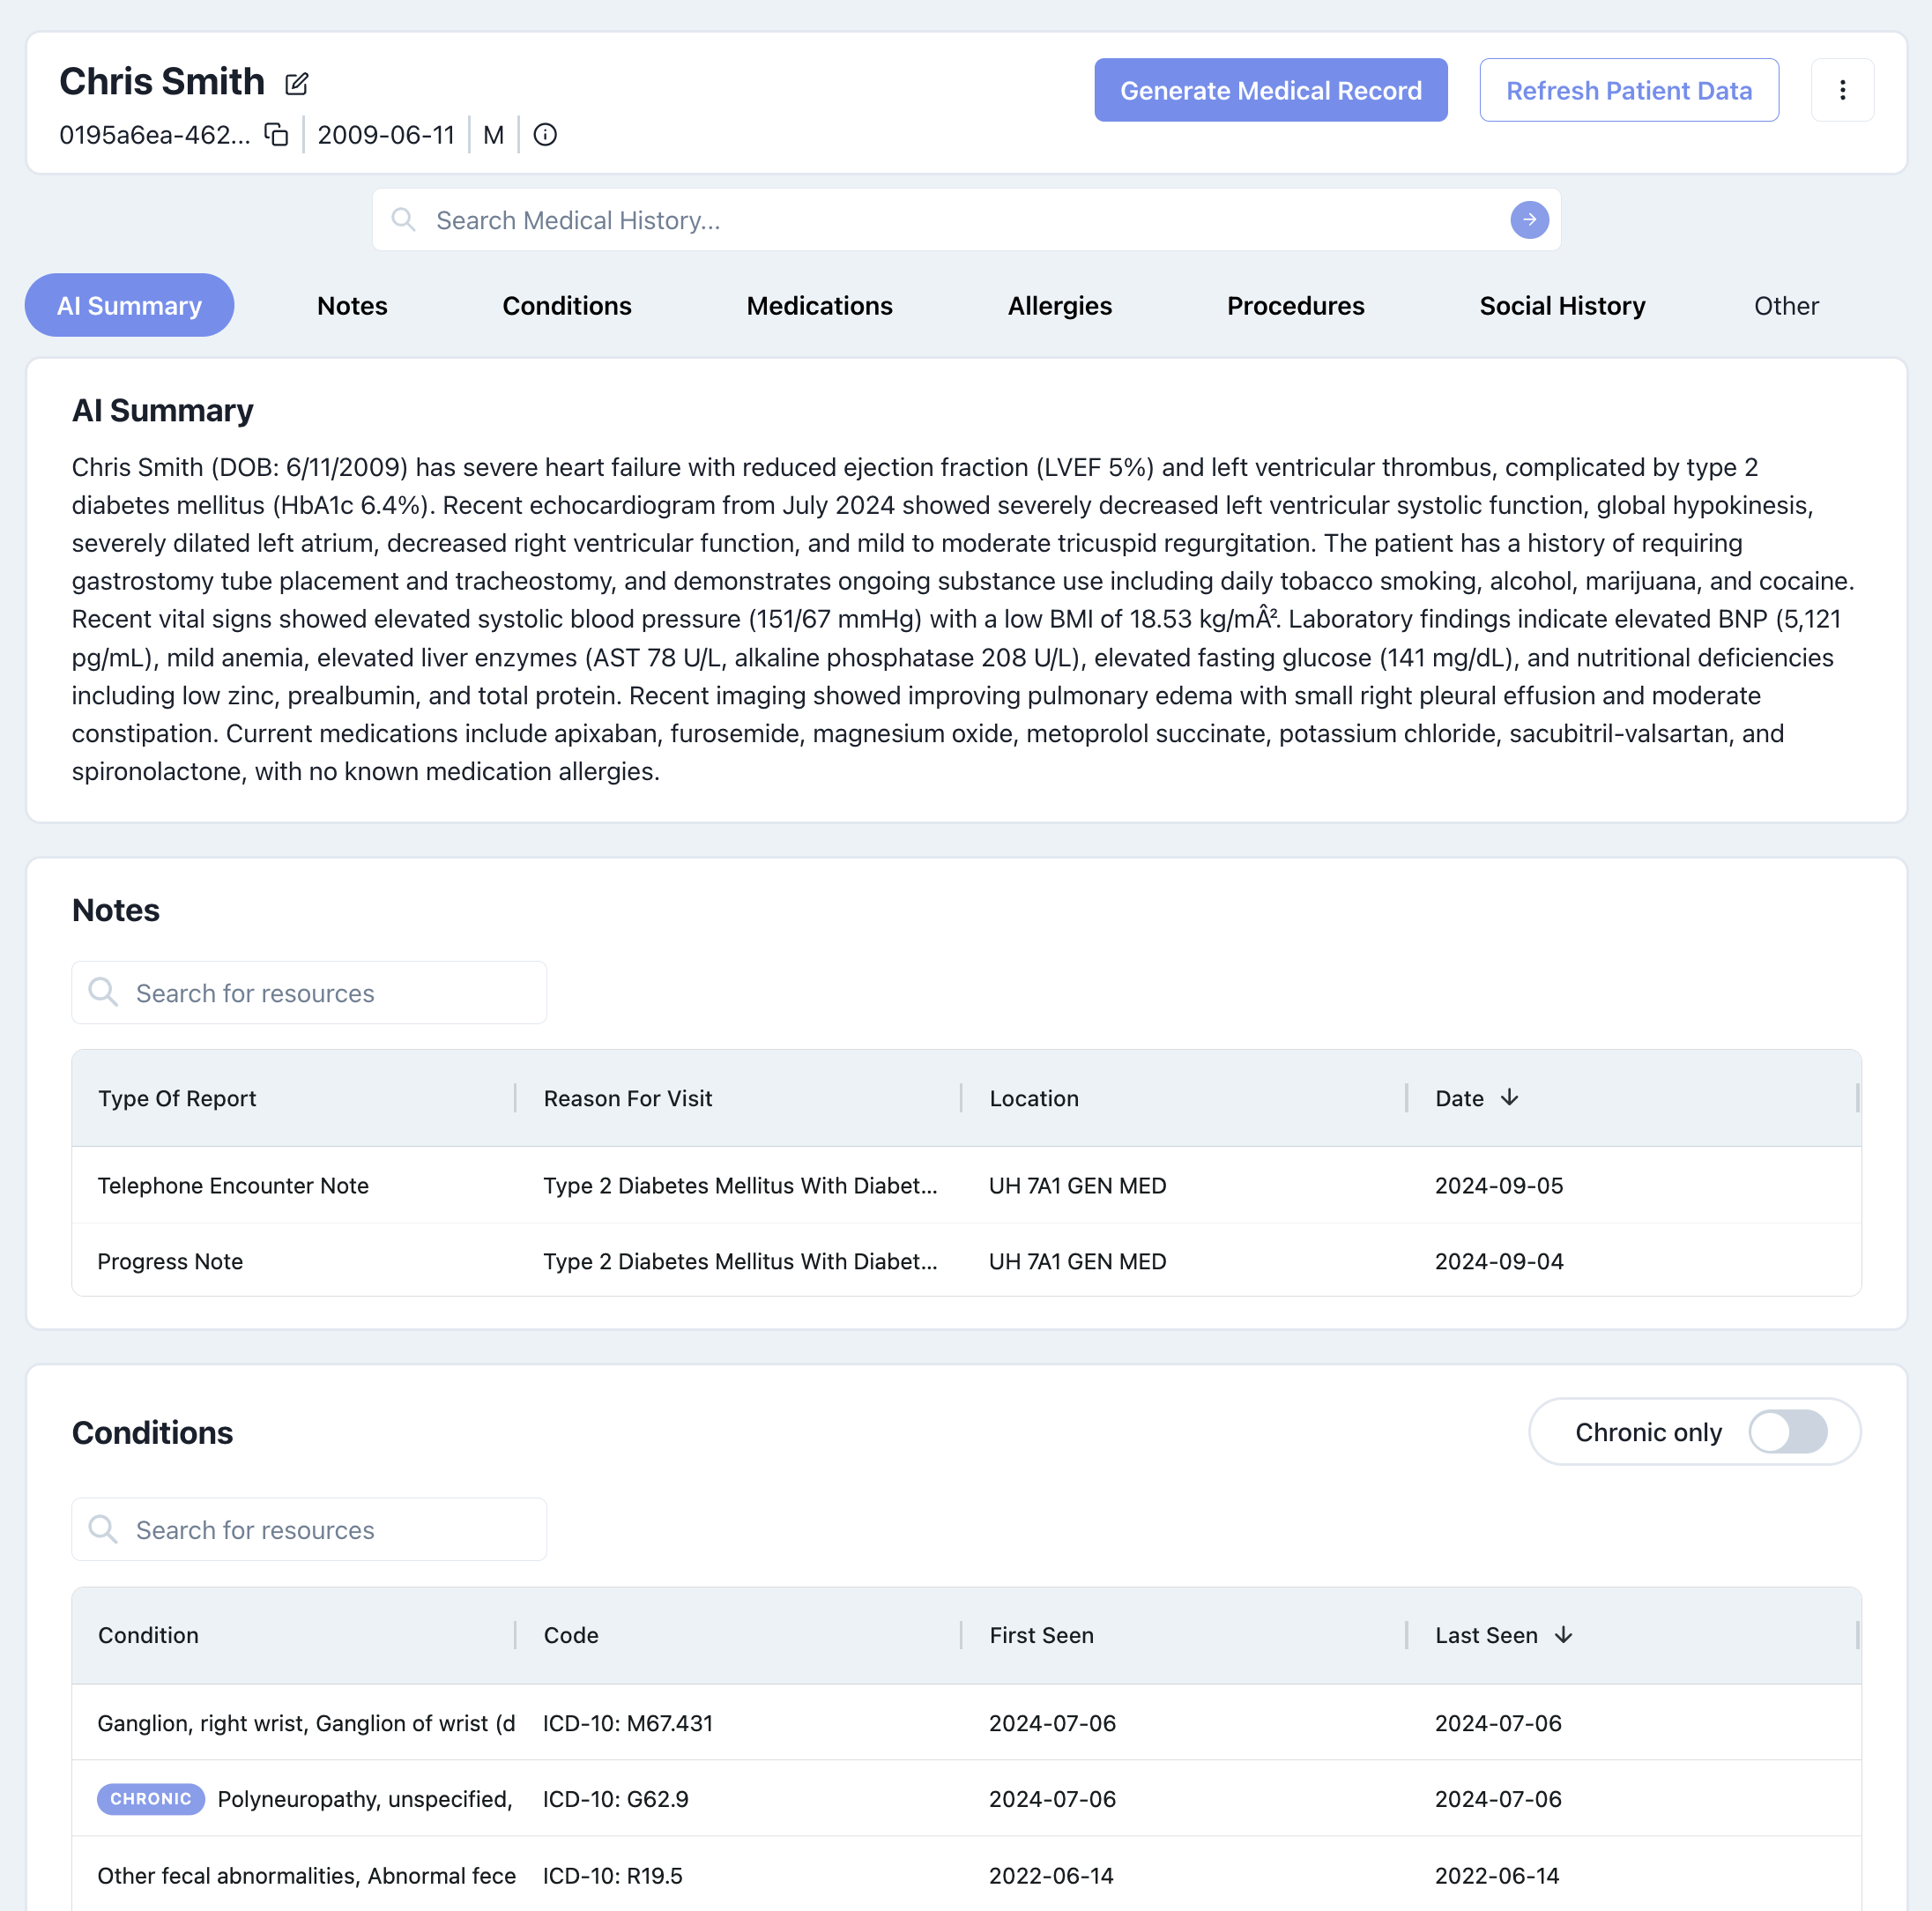Click the Last Seen sort arrow
1932x1911 pixels.
(1563, 1634)
